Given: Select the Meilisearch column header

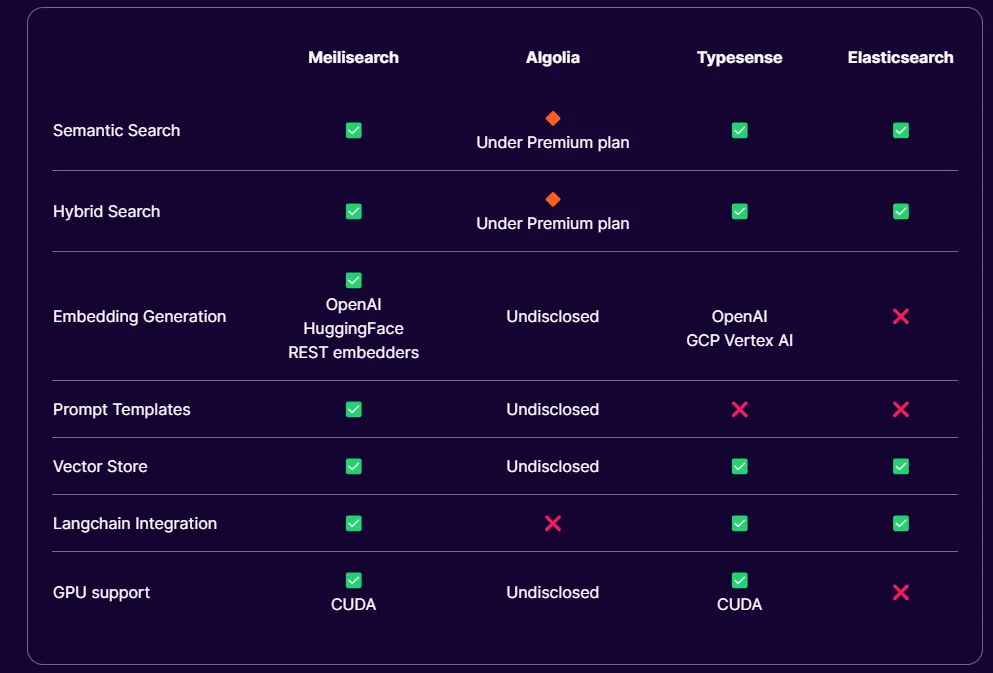Looking at the screenshot, I should pos(353,57).
